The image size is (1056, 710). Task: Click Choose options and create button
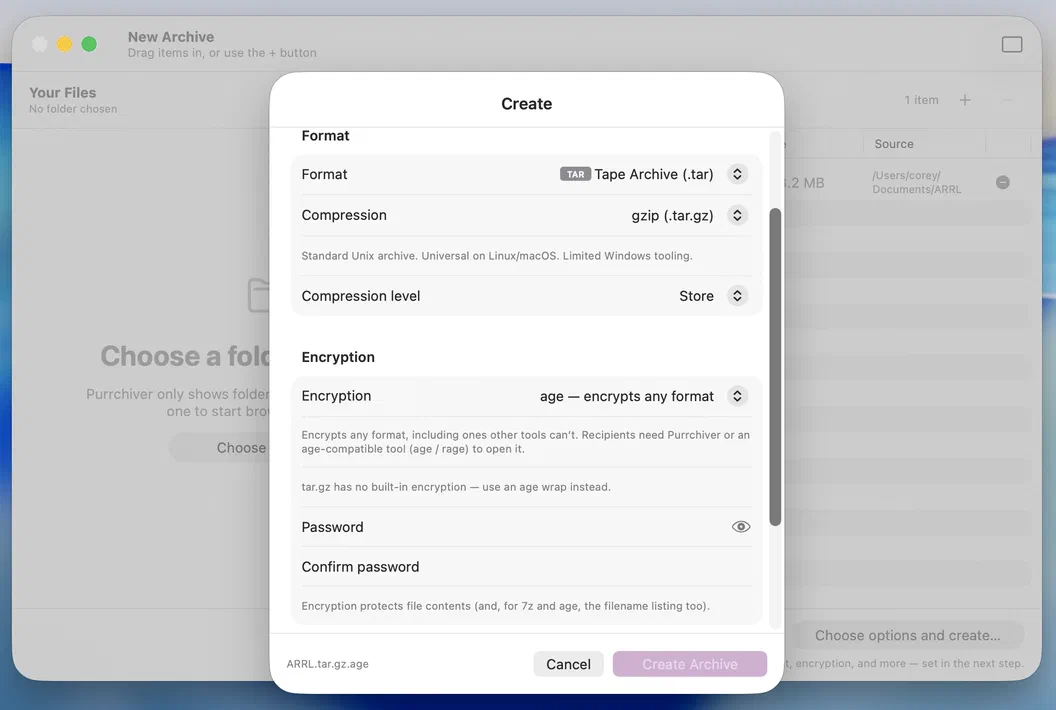tap(907, 635)
